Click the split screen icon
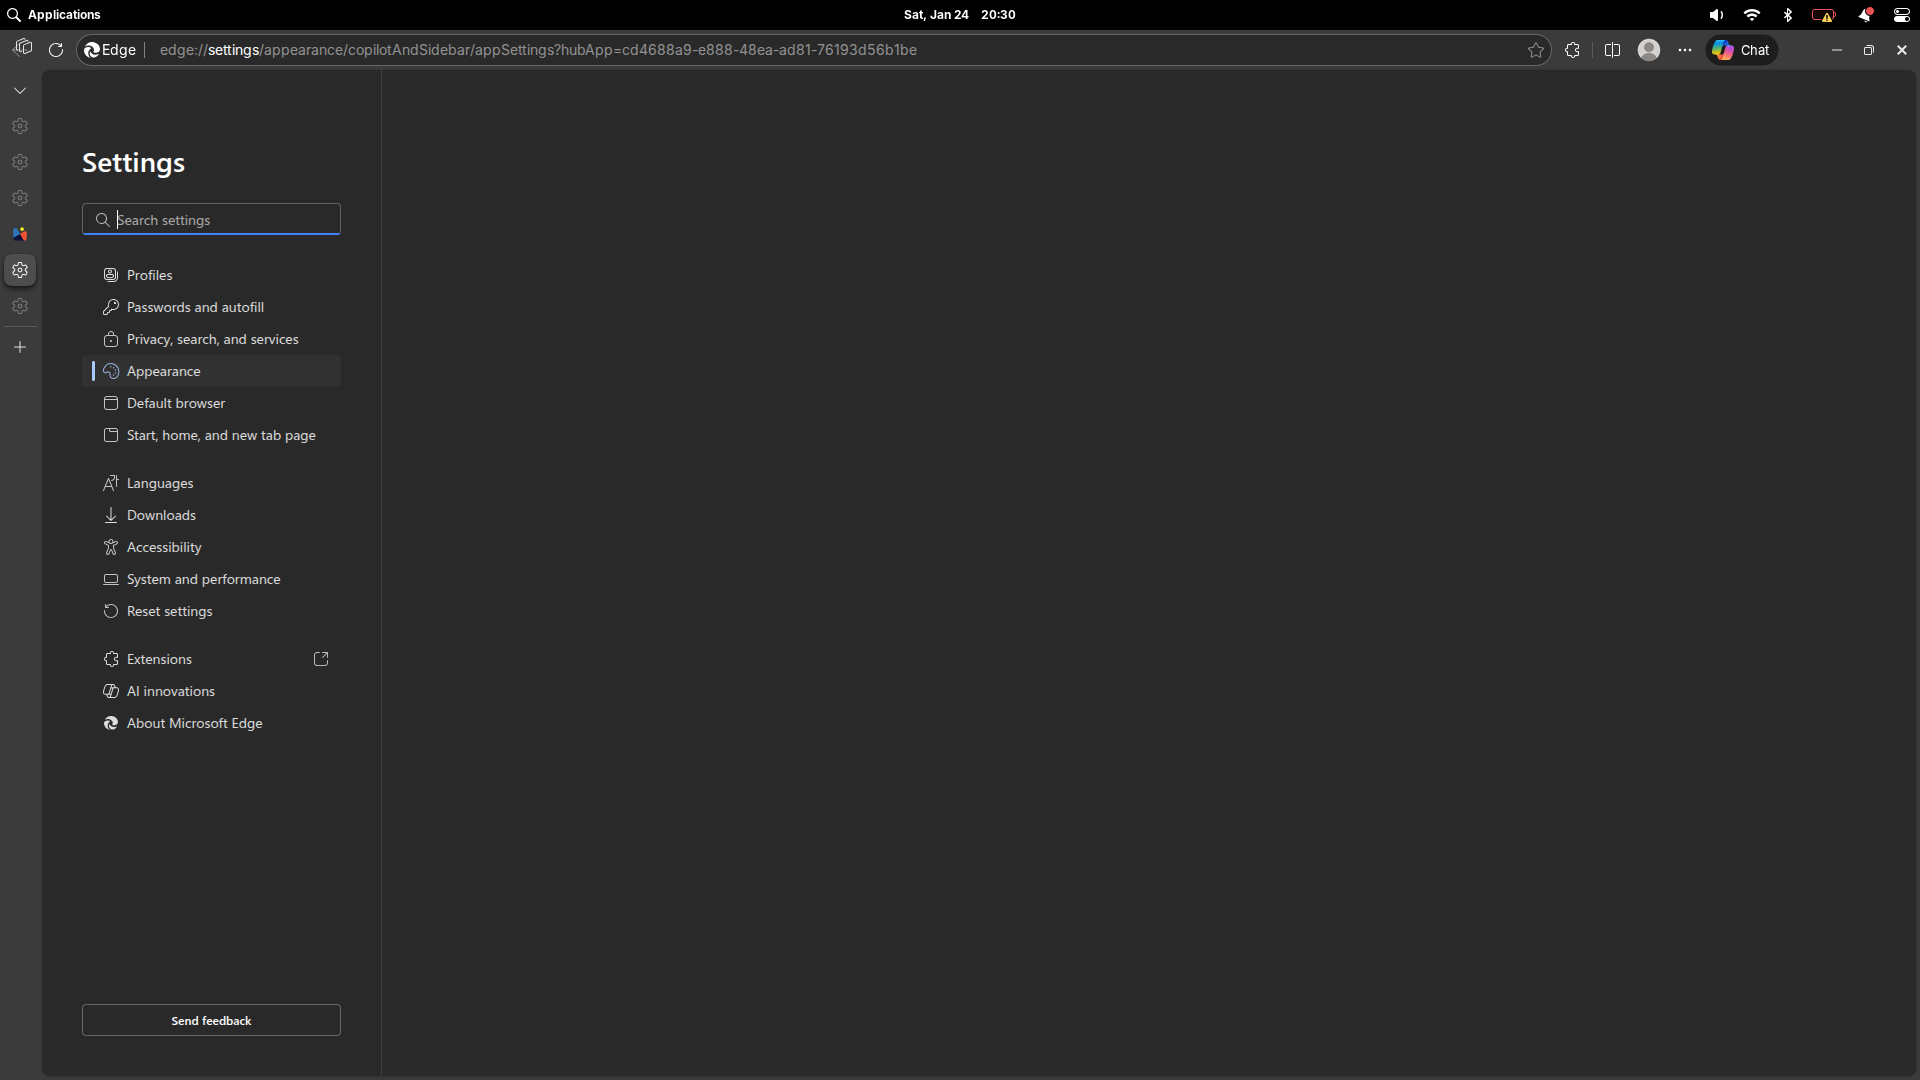This screenshot has height=1080, width=1920. point(1612,50)
